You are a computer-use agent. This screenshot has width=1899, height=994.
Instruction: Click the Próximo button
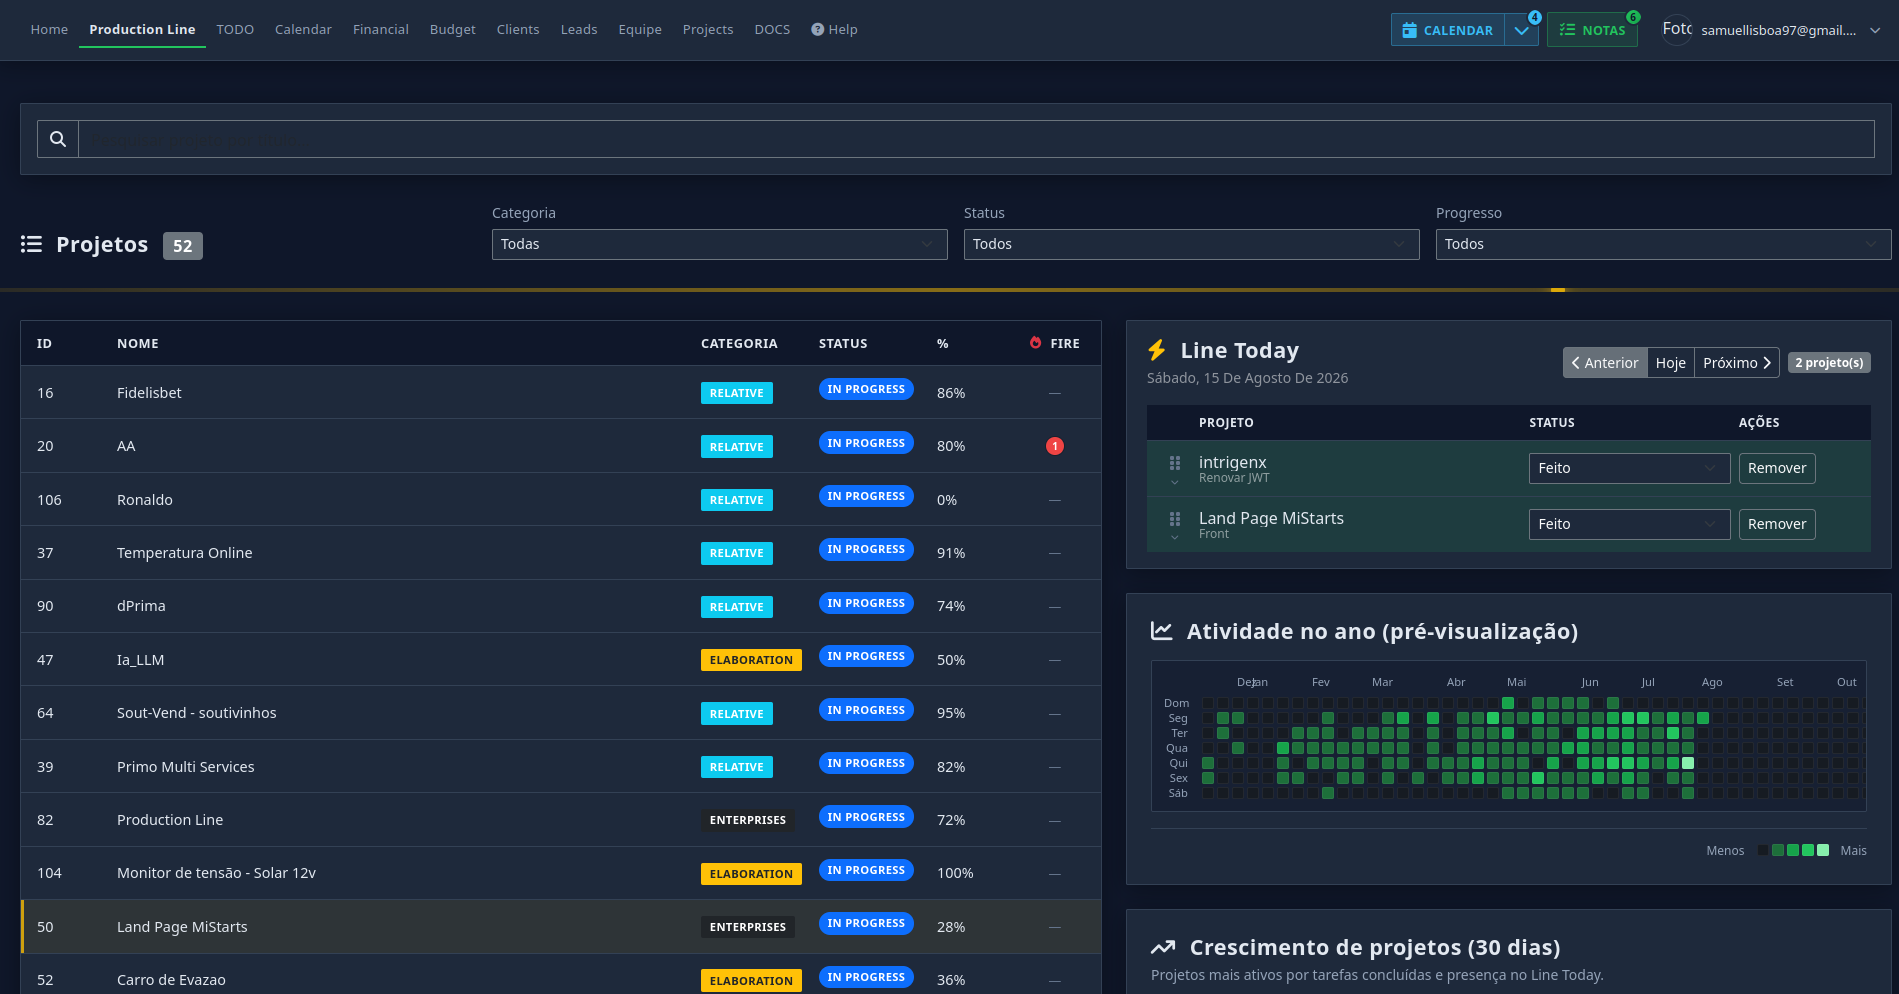coord(1737,362)
